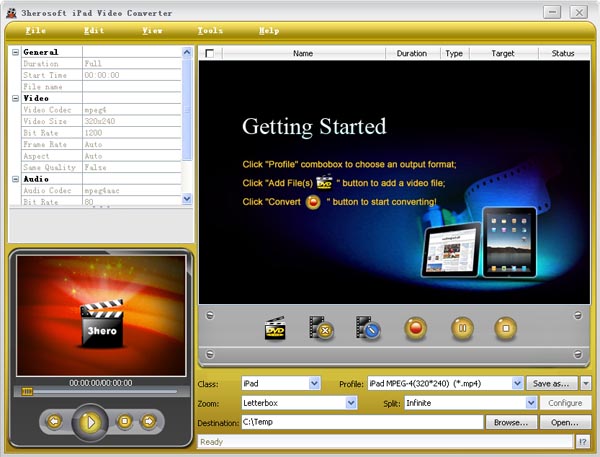This screenshot has width=600, height=457.
Task: Open the Edit menu
Action: [x=94, y=31]
